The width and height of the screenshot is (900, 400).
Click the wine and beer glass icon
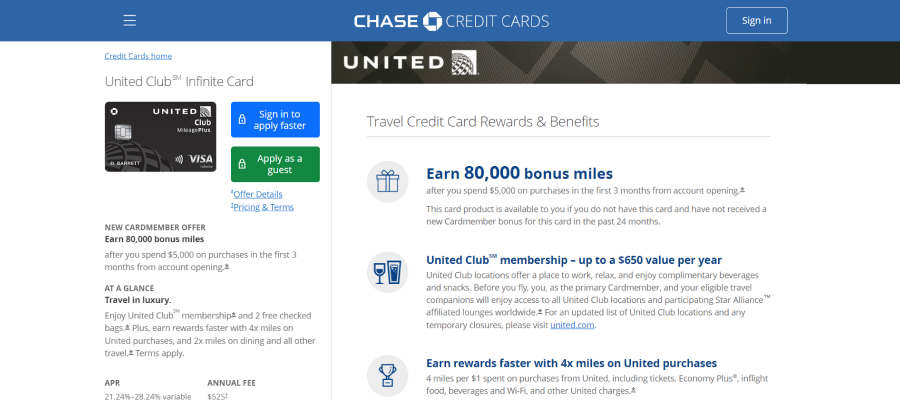pos(387,273)
